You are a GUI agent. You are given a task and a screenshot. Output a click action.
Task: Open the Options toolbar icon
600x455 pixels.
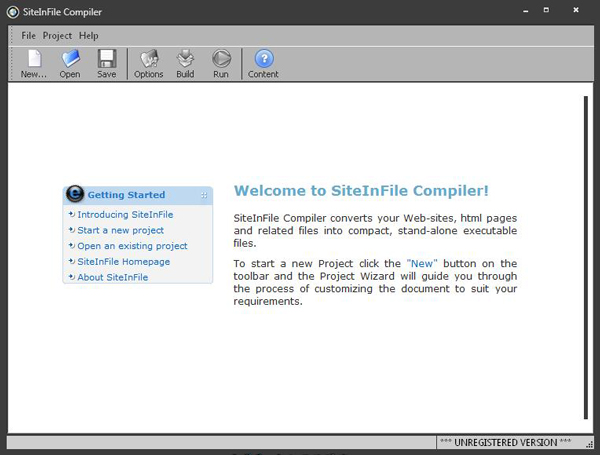pos(148,64)
